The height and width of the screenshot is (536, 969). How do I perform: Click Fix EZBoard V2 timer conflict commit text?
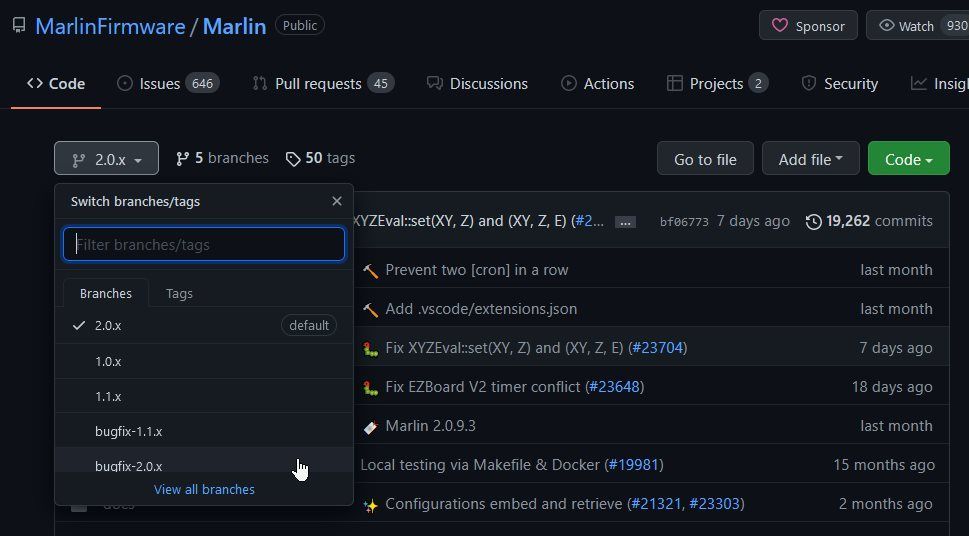tap(483, 386)
